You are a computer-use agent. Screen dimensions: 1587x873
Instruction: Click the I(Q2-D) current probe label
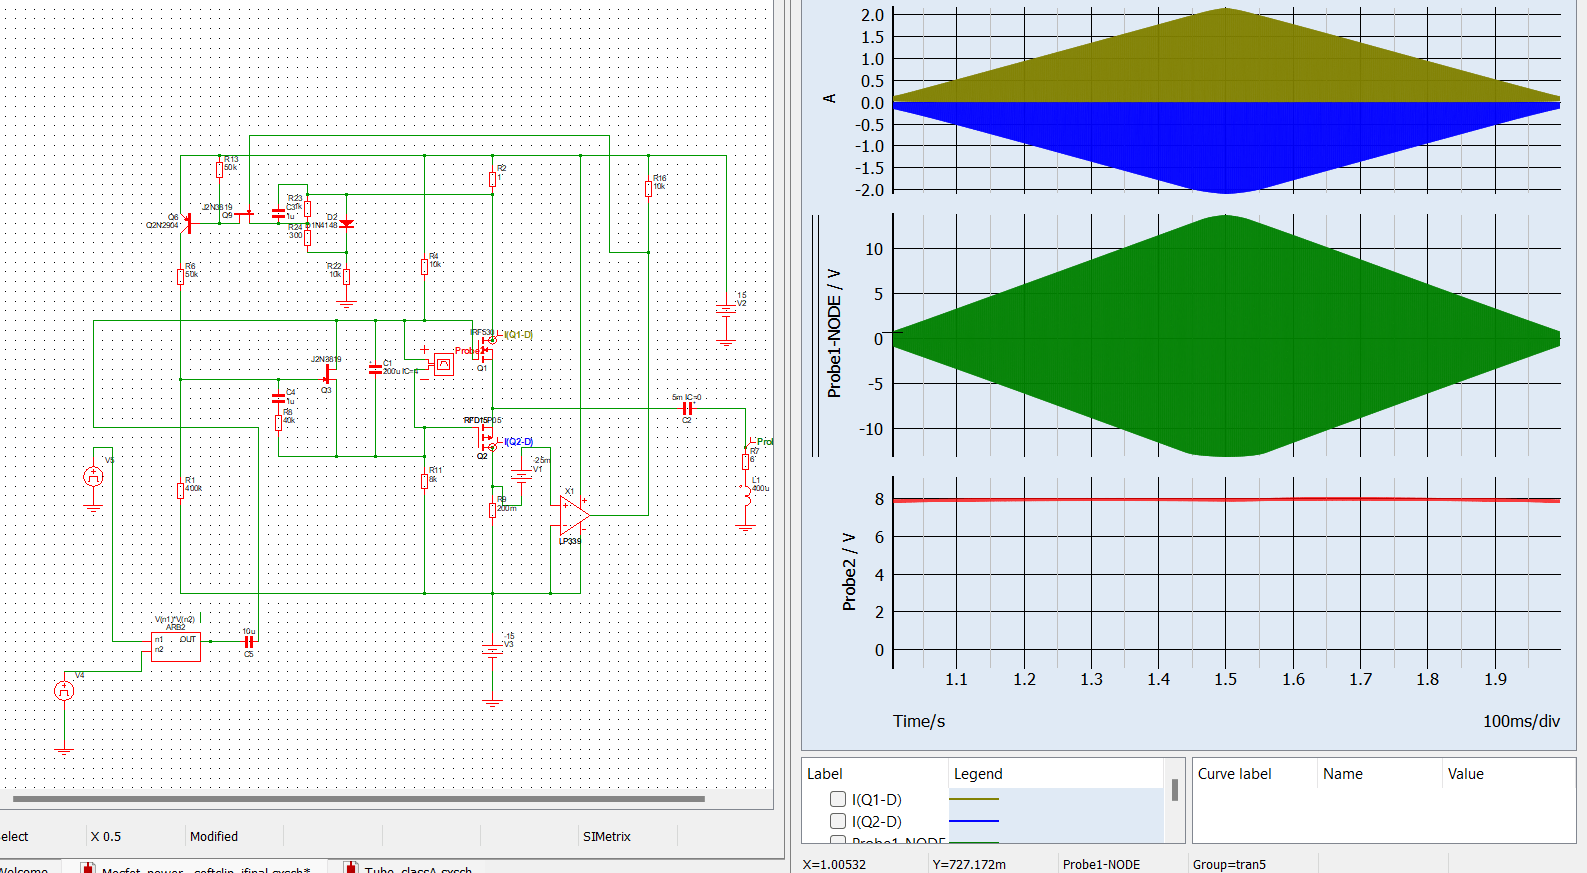coord(518,442)
